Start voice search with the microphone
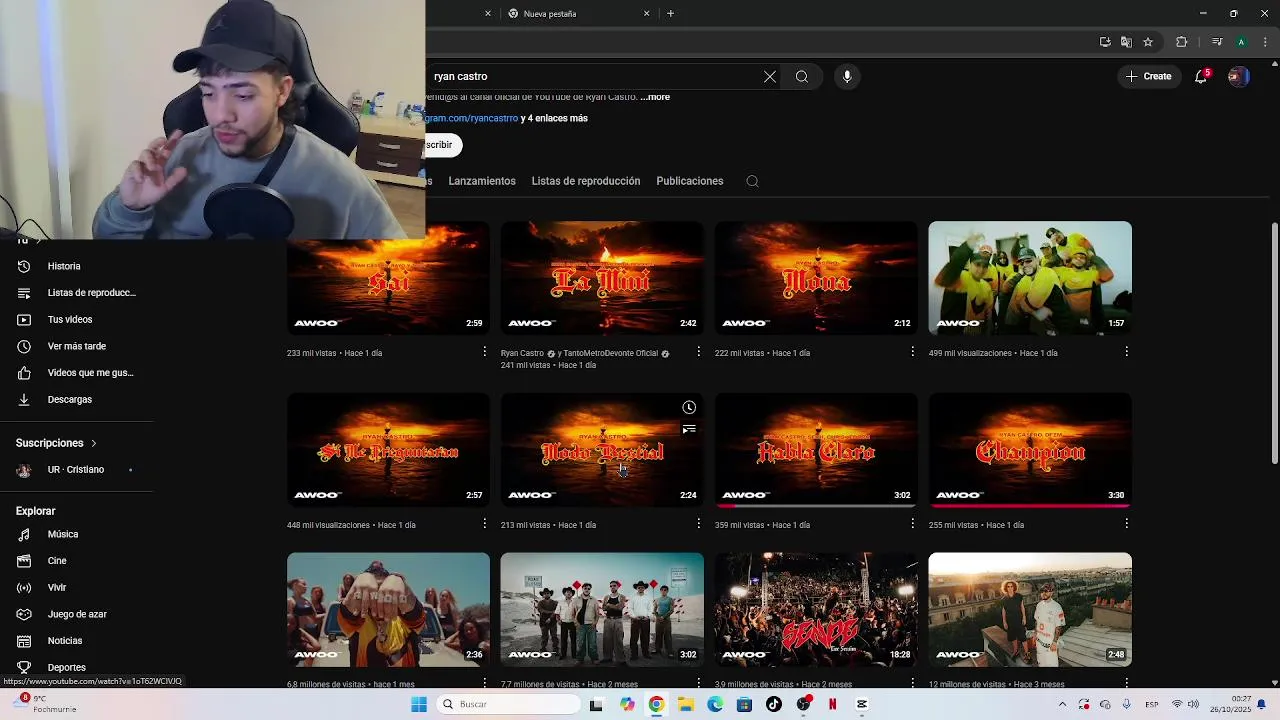 tap(847, 77)
